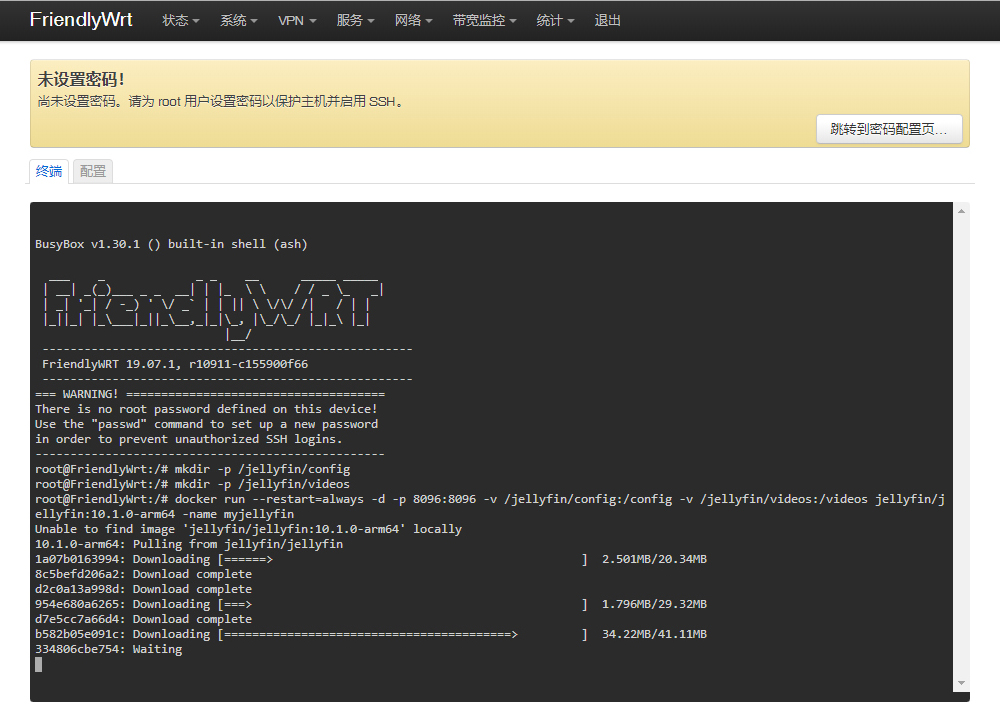Click the terminal cursor line
The image size is (1000, 720).
click(39, 665)
